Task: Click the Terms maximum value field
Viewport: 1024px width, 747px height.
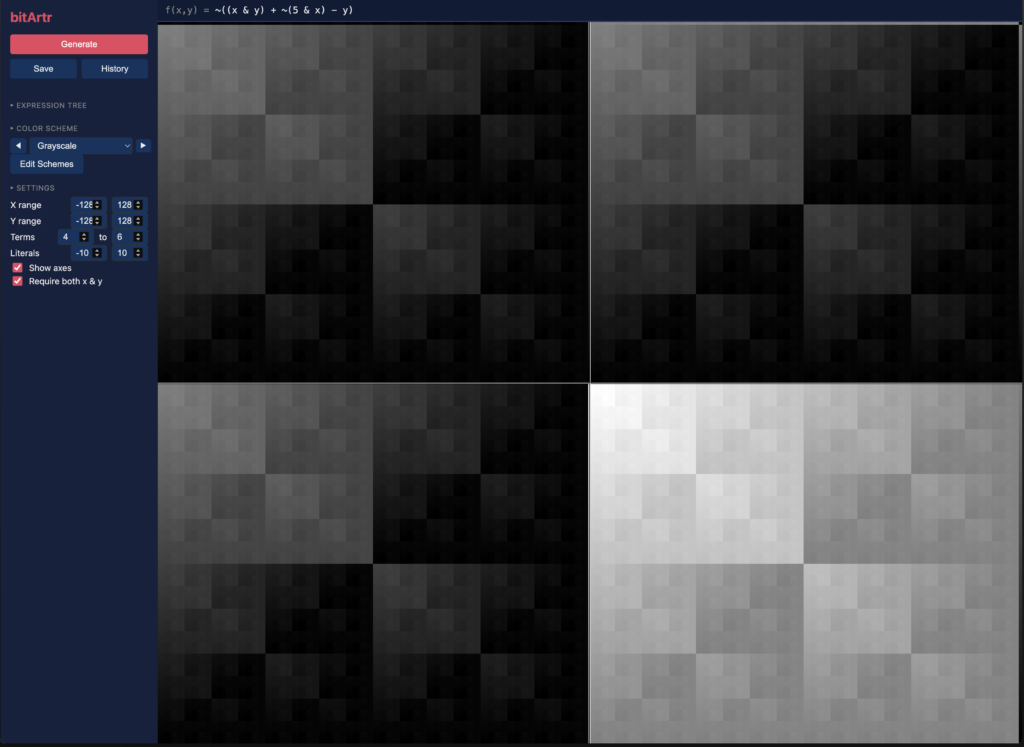Action: 129,237
